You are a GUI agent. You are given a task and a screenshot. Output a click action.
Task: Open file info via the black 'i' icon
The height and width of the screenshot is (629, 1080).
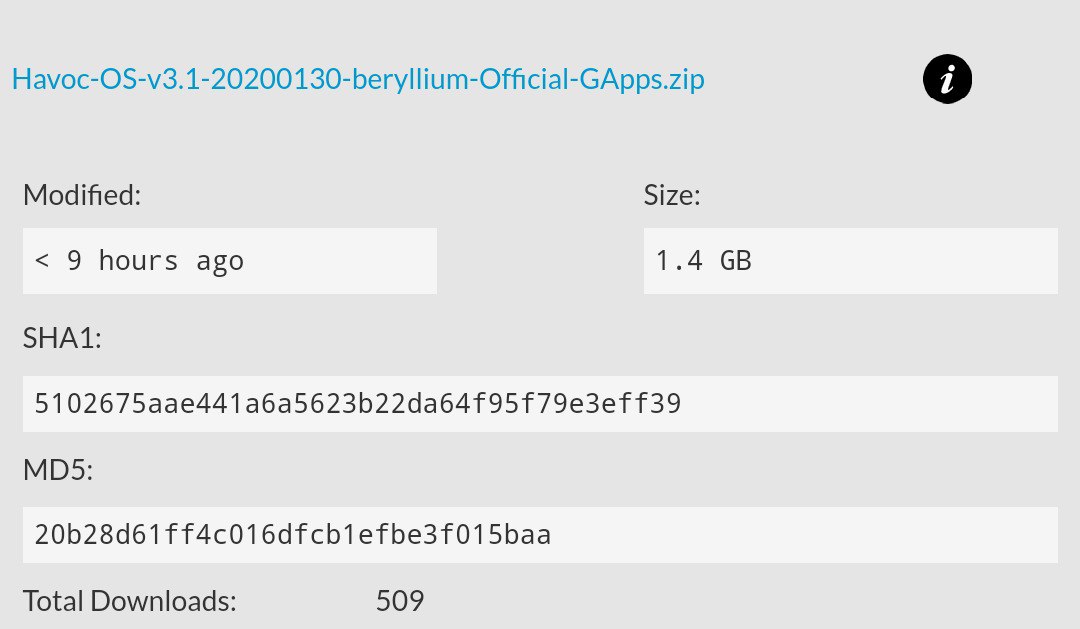(947, 80)
